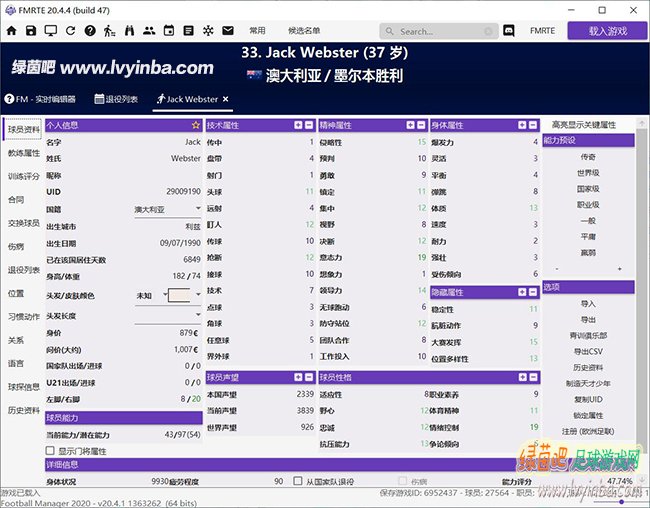Open FMRTE menu beside Discord icon

click(x=542, y=31)
